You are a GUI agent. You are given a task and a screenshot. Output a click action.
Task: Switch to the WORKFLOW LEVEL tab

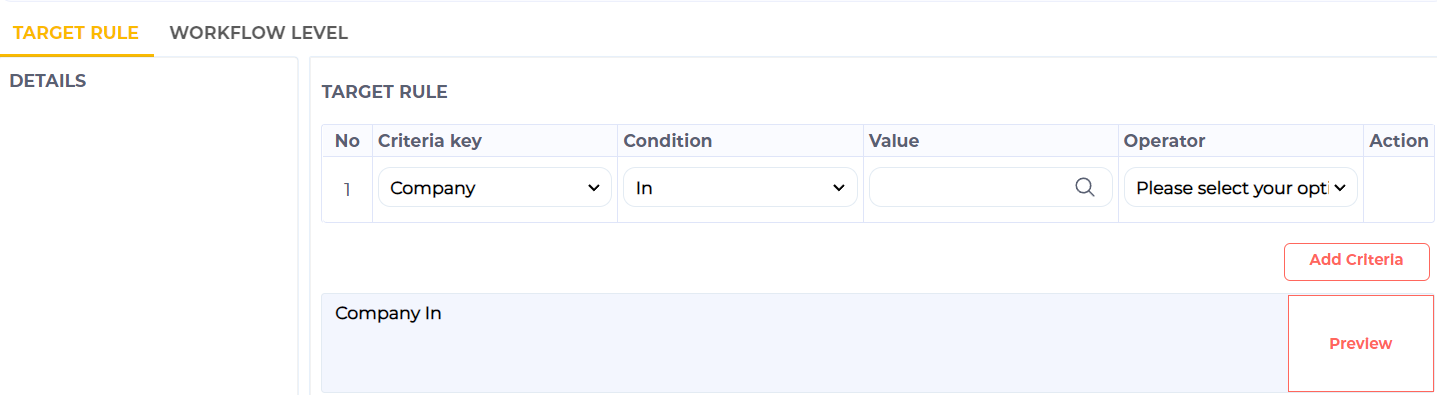259,32
